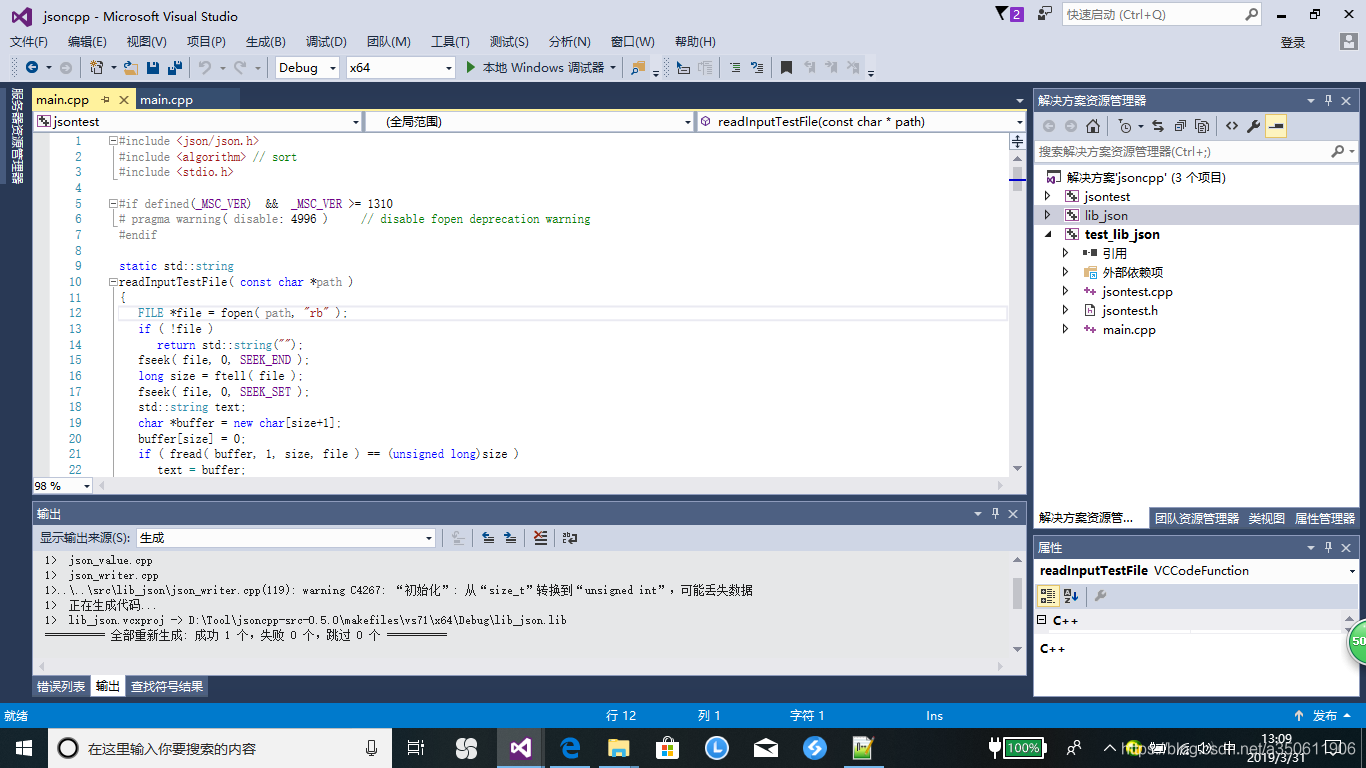Save the current file with the disk icon
The height and width of the screenshot is (768, 1366).
(x=153, y=67)
